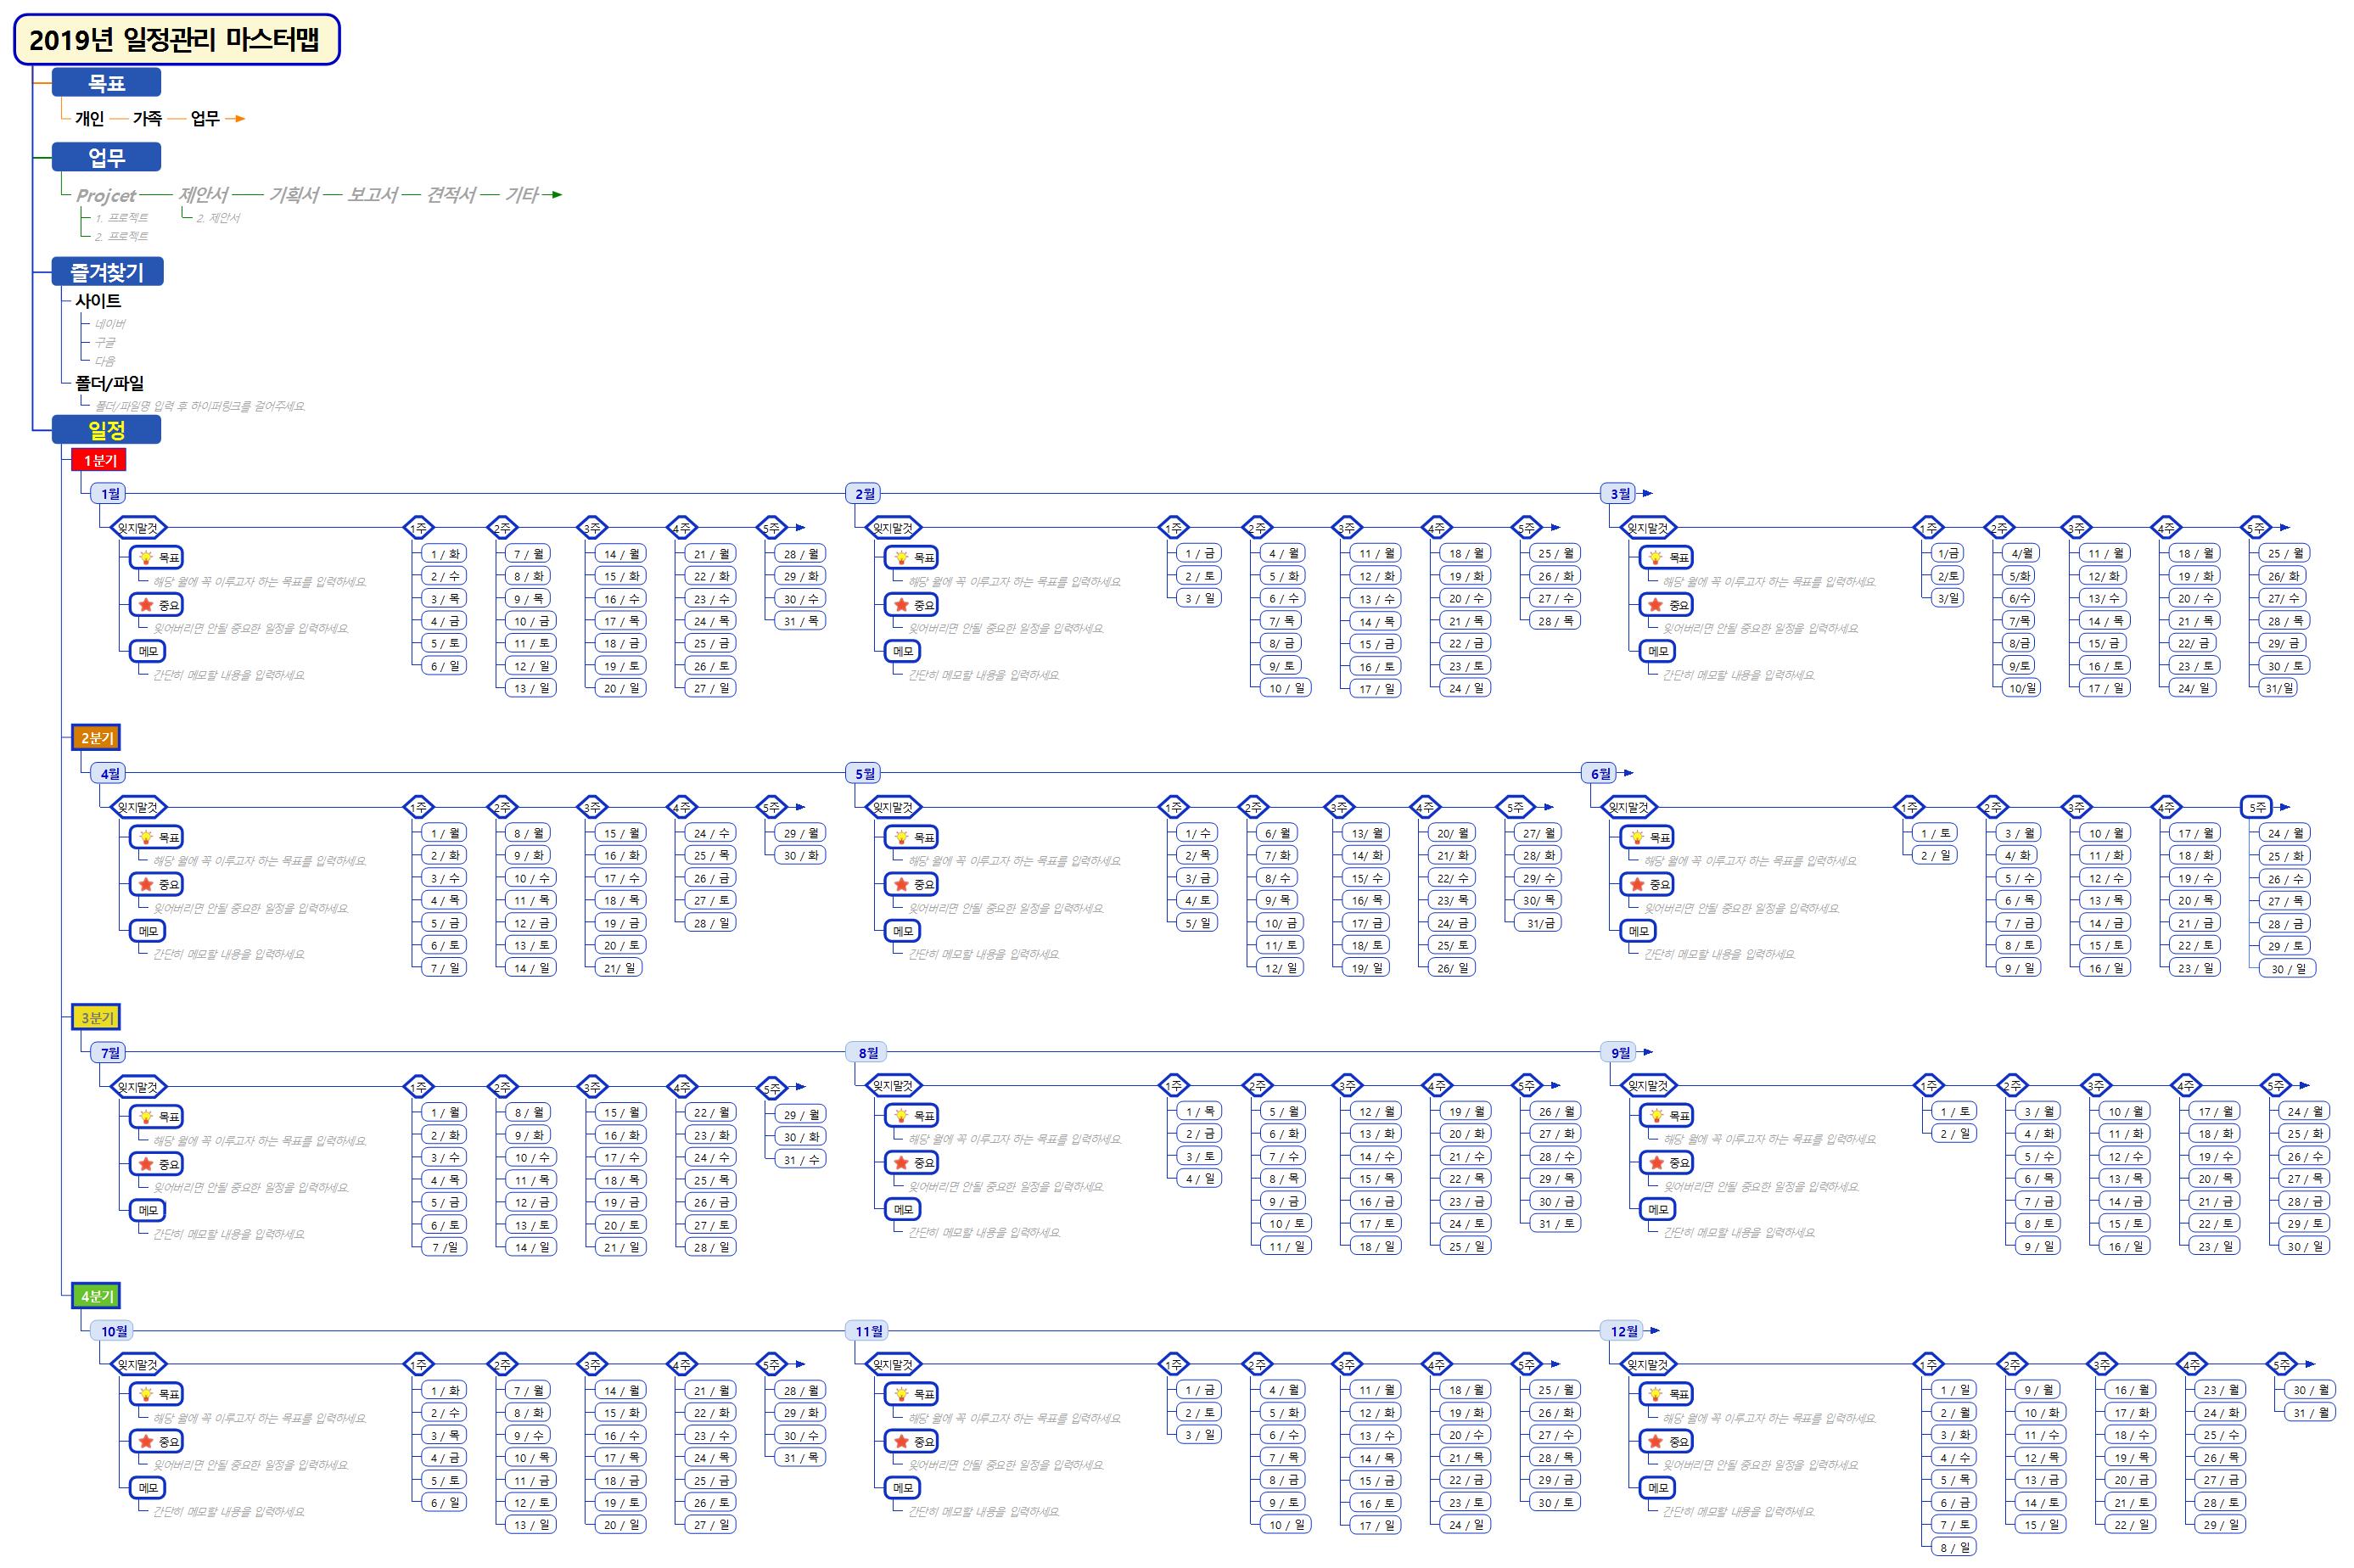Click the red star icon in February's 중요 node
This screenshot has height=1568, width=2354.
(901, 605)
